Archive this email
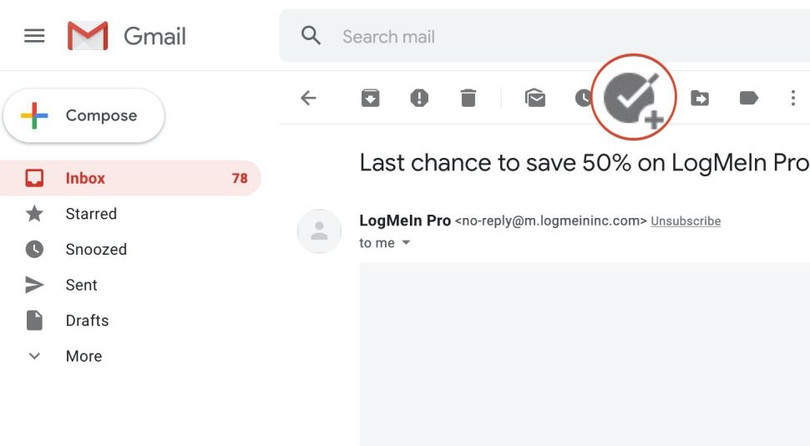Screen dimensions: 810x446 [x=370, y=98]
